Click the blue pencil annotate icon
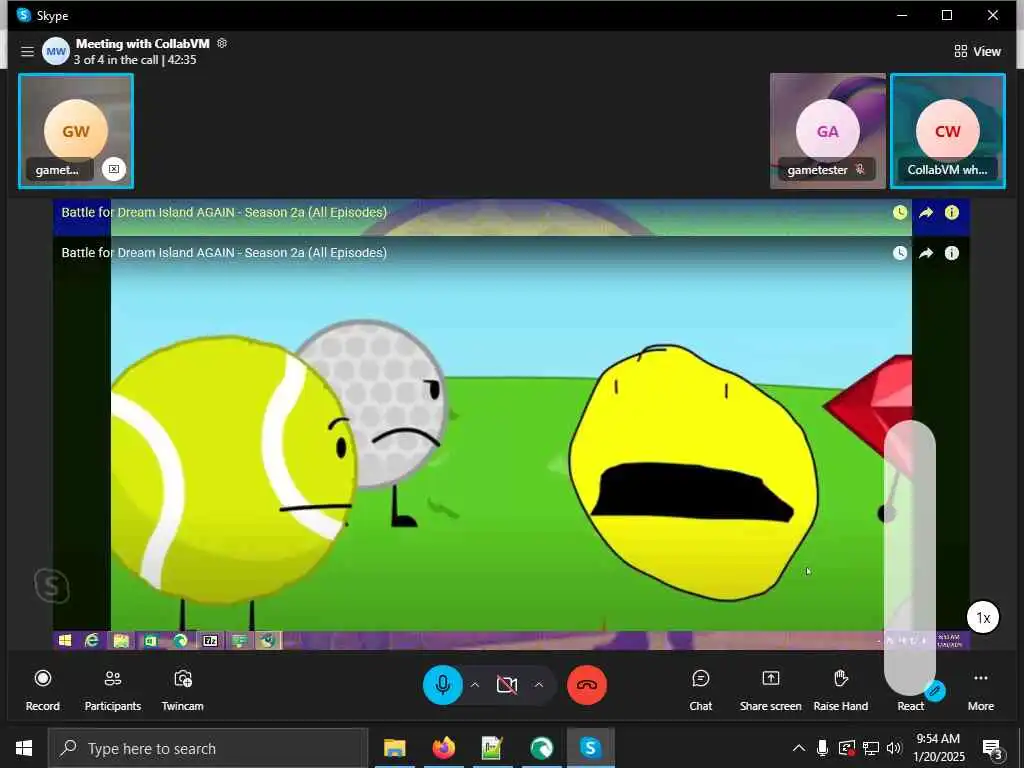Screen dimensions: 1024x768 [x=935, y=690]
